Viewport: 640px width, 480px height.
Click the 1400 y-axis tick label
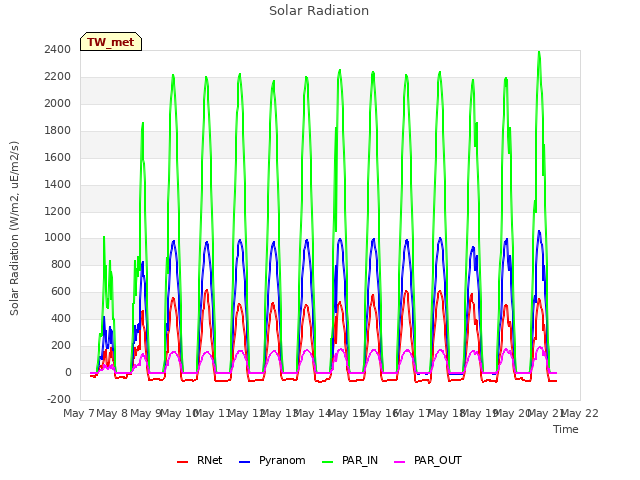[58, 184]
